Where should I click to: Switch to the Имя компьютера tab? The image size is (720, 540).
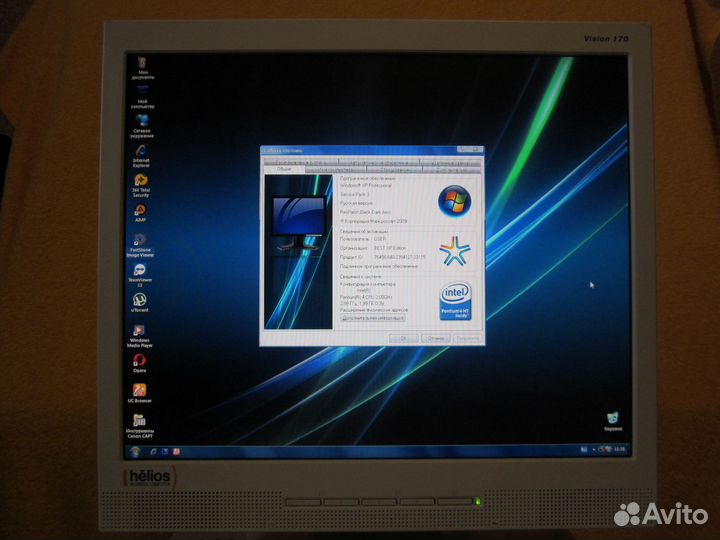coord(335,170)
